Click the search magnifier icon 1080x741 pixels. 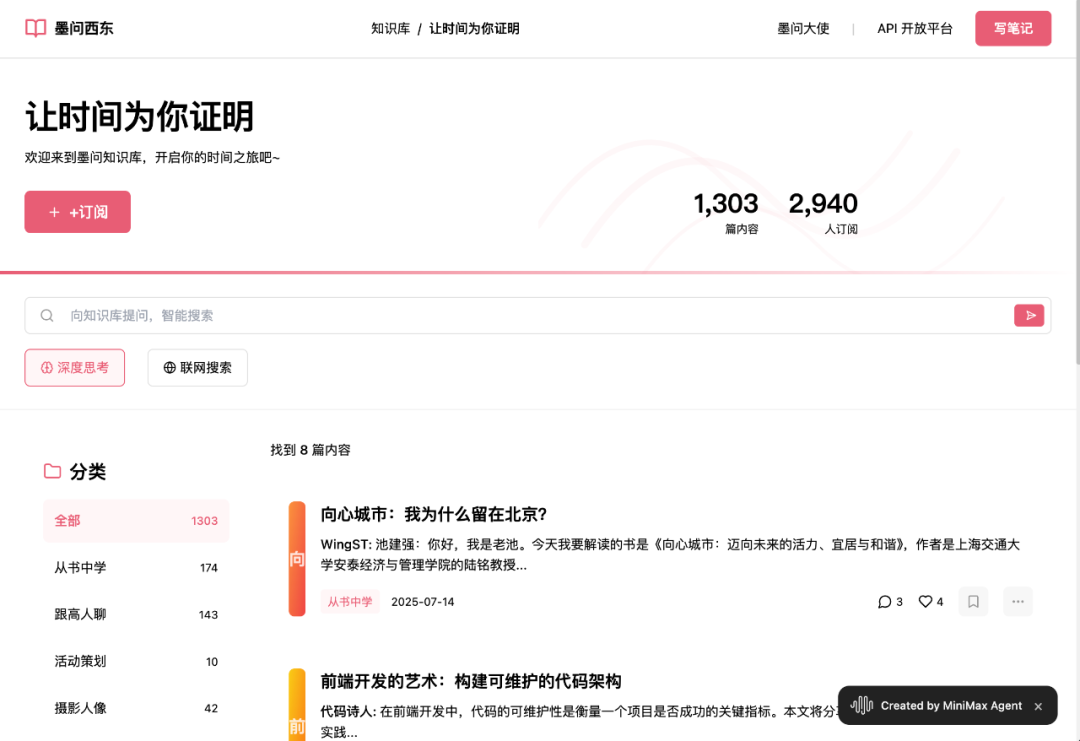[47, 315]
